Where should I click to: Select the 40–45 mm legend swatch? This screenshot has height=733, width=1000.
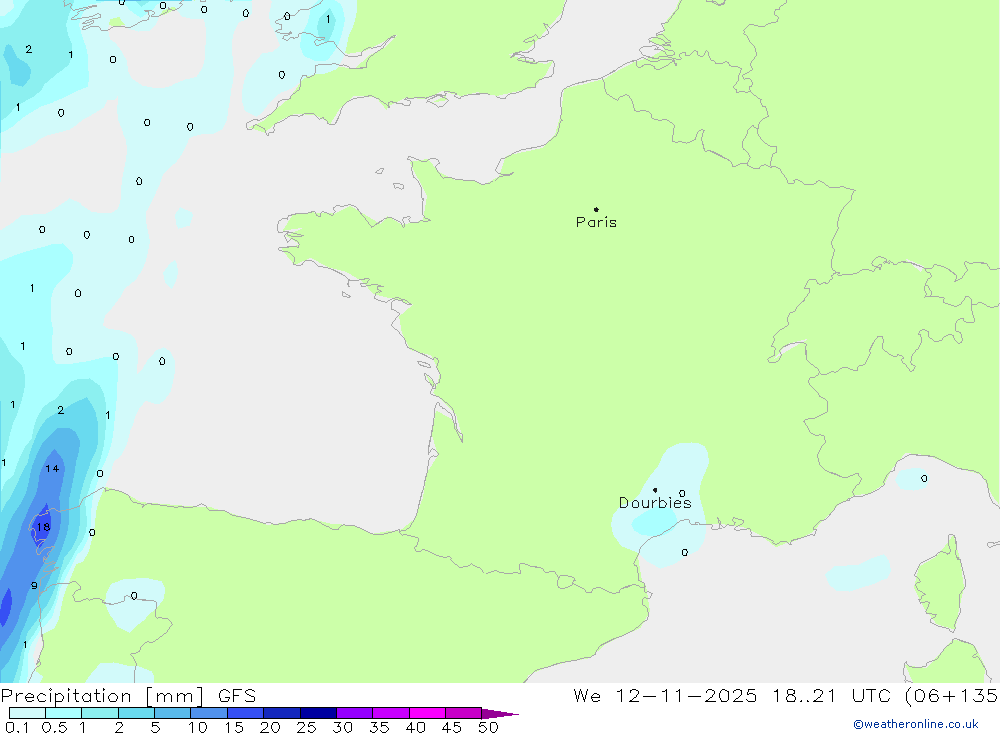click(x=427, y=713)
